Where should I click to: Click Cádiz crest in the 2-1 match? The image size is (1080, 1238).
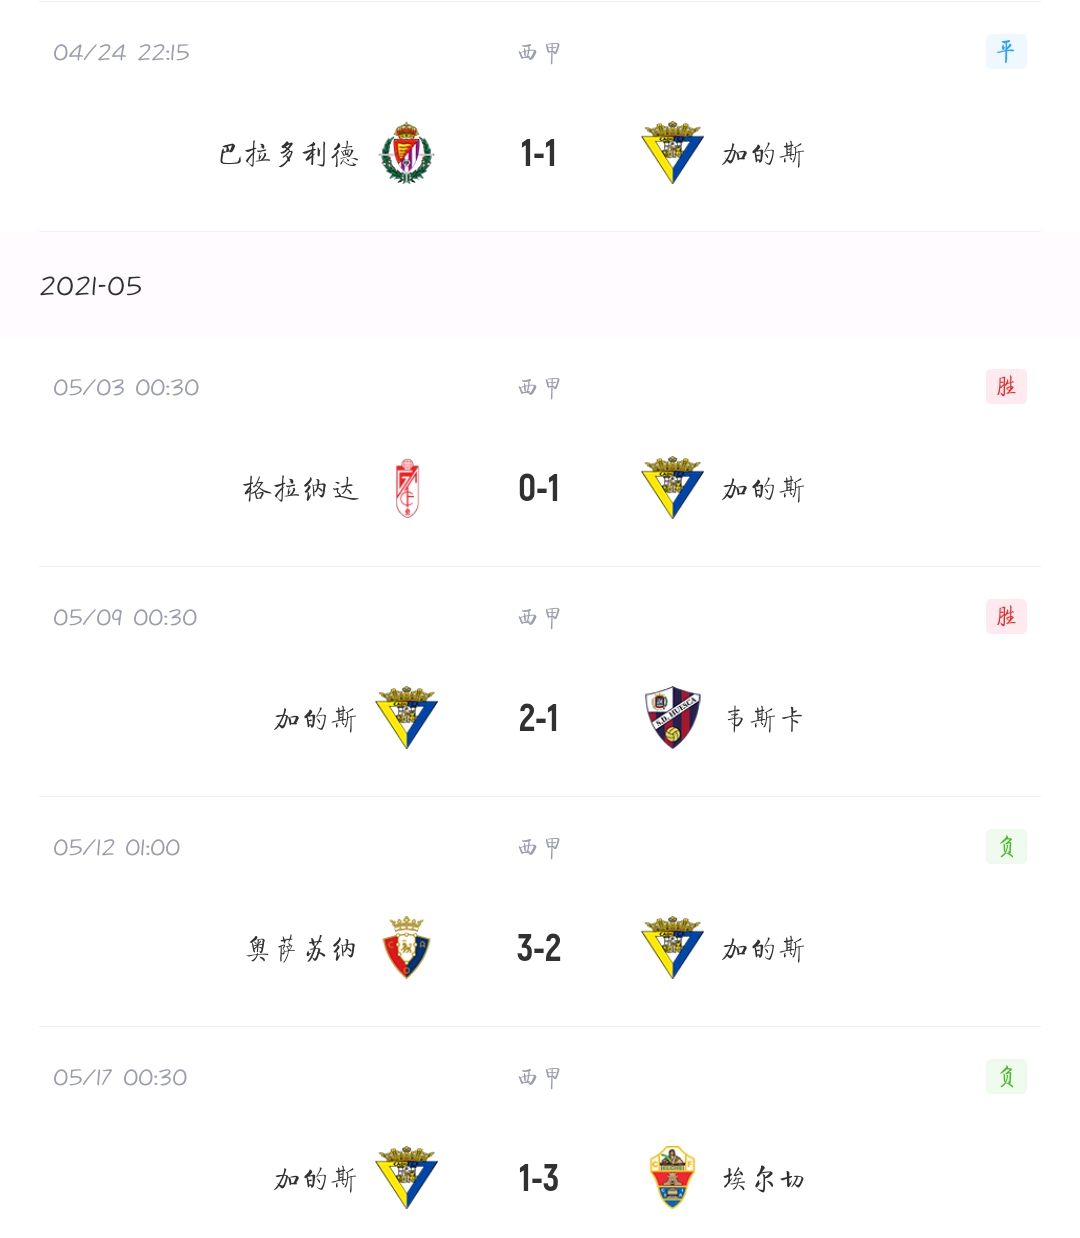click(x=406, y=718)
